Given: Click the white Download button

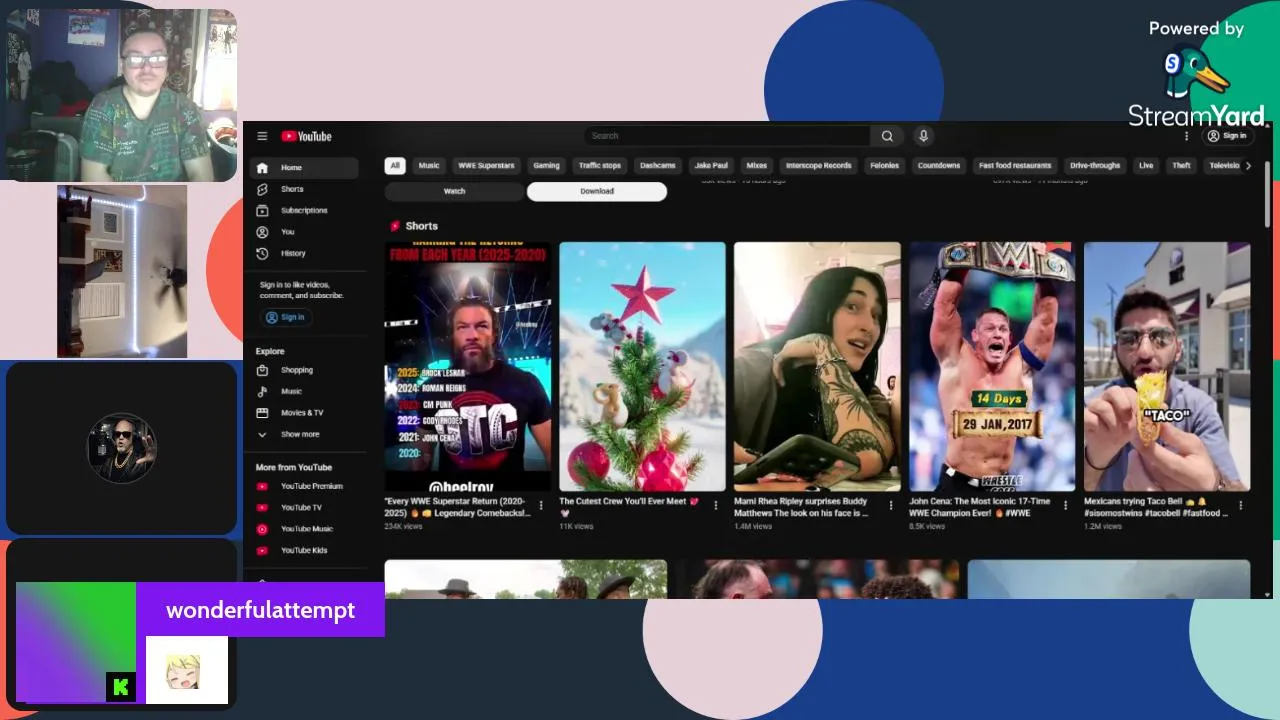Looking at the screenshot, I should click(x=597, y=191).
